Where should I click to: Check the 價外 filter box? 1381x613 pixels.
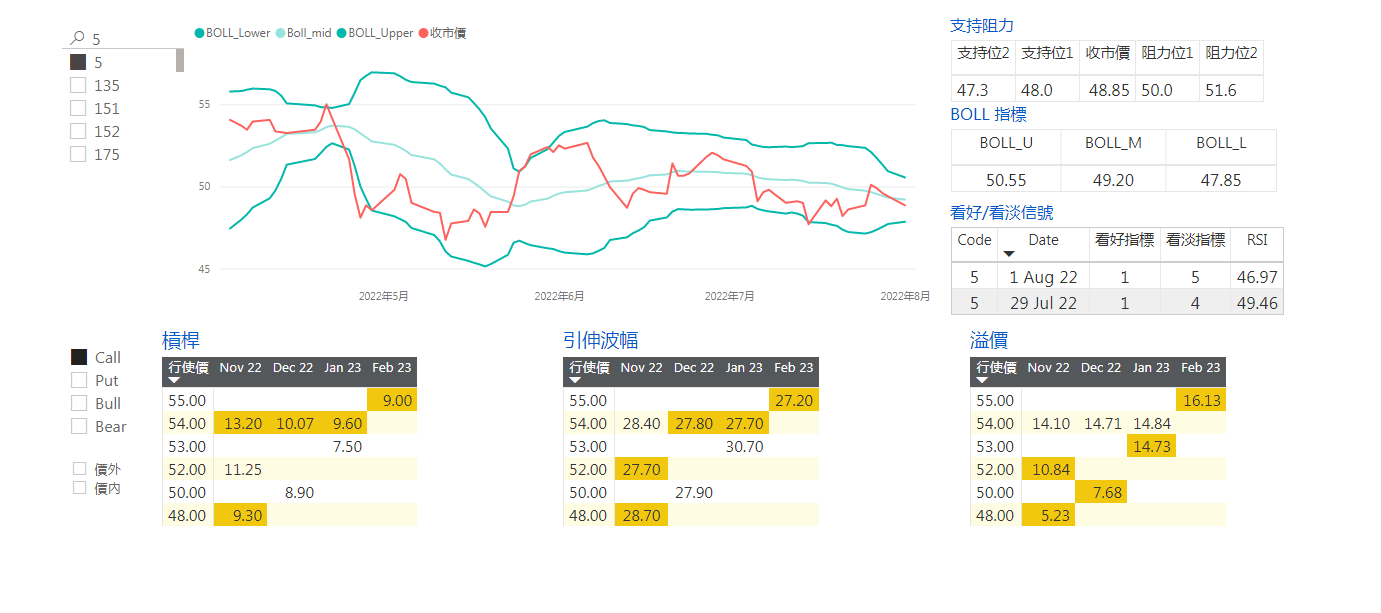[79, 468]
